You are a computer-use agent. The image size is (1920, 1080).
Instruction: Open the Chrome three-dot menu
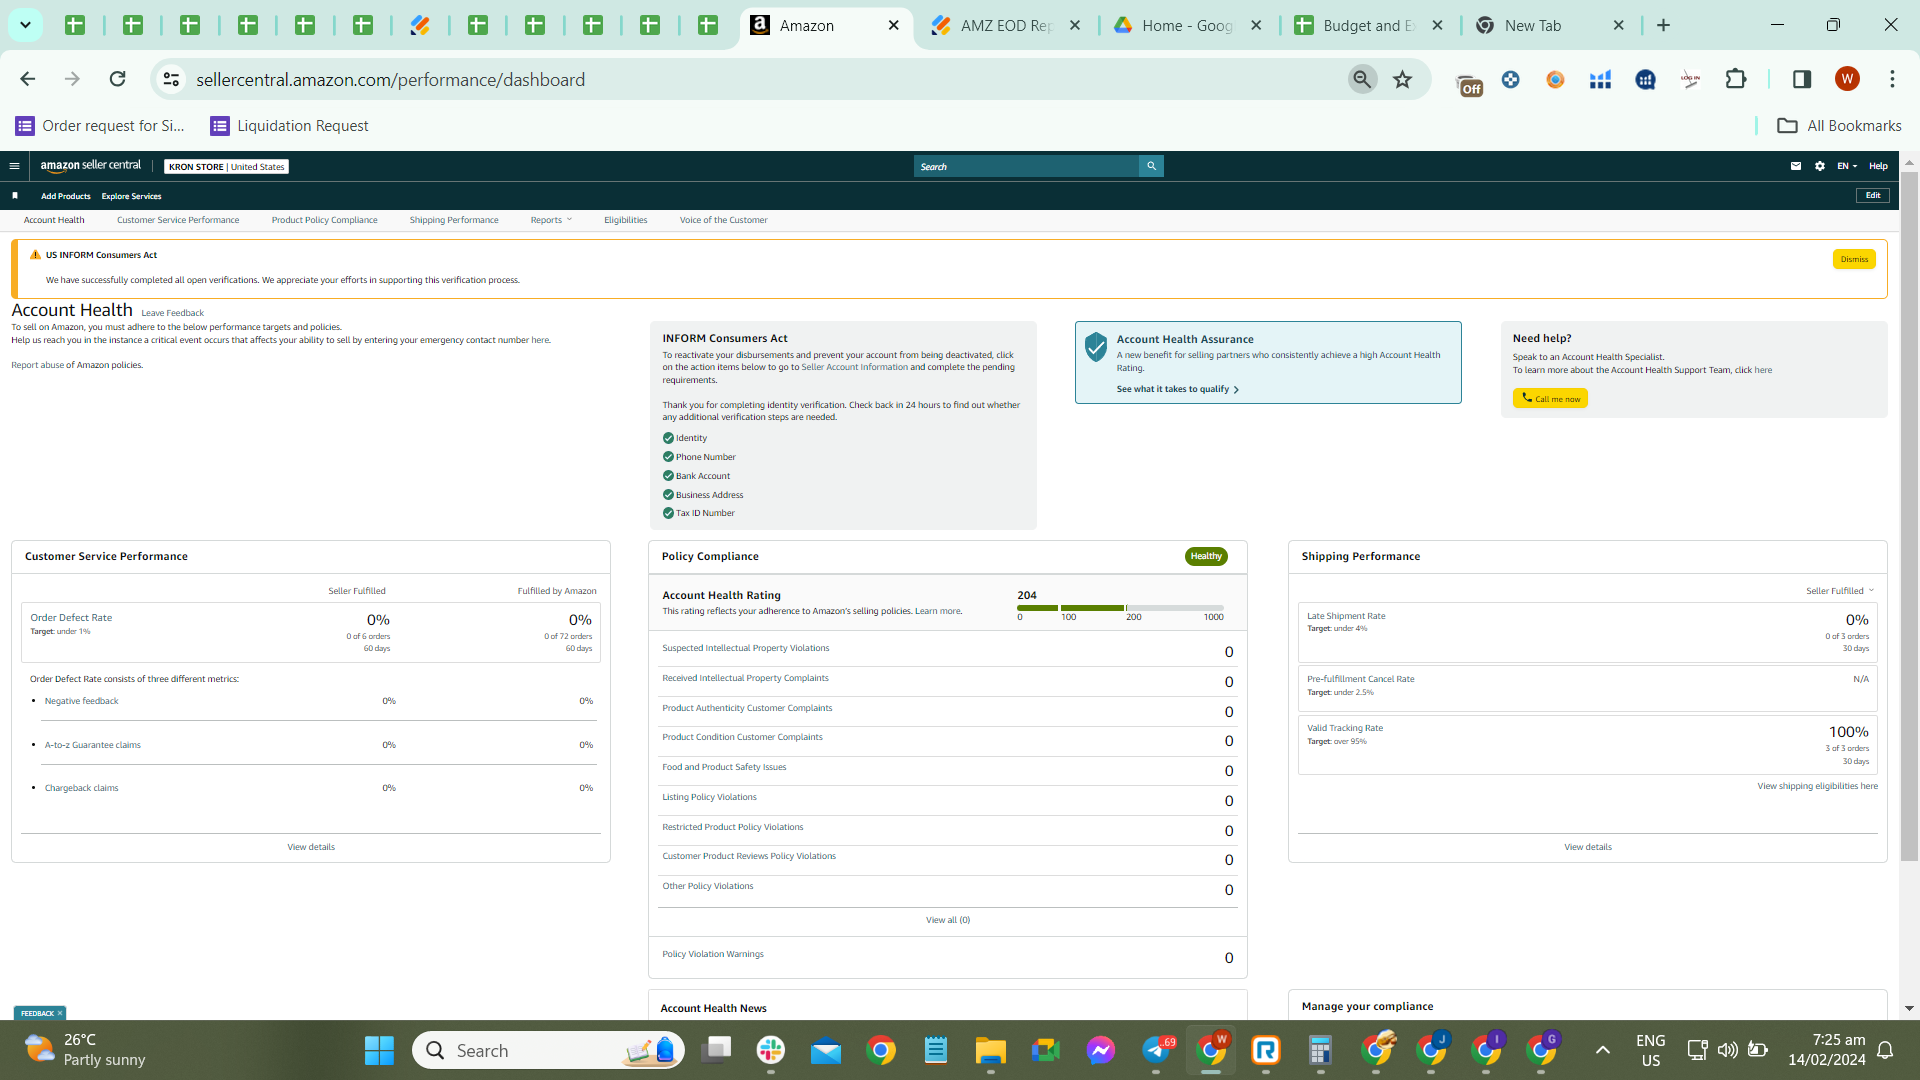pos(1892,79)
